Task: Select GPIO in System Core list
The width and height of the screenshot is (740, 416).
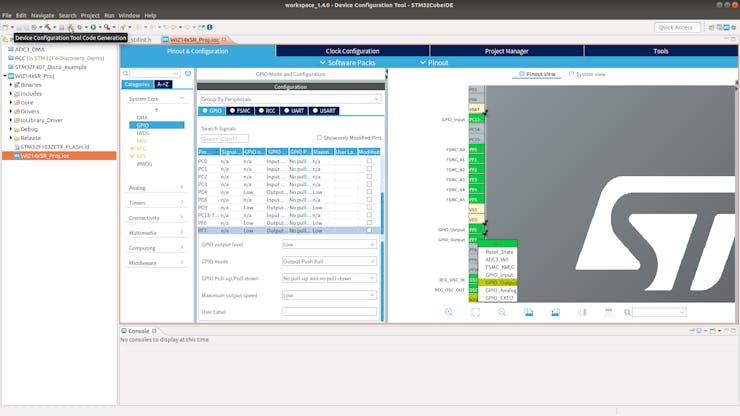Action: coord(157,125)
